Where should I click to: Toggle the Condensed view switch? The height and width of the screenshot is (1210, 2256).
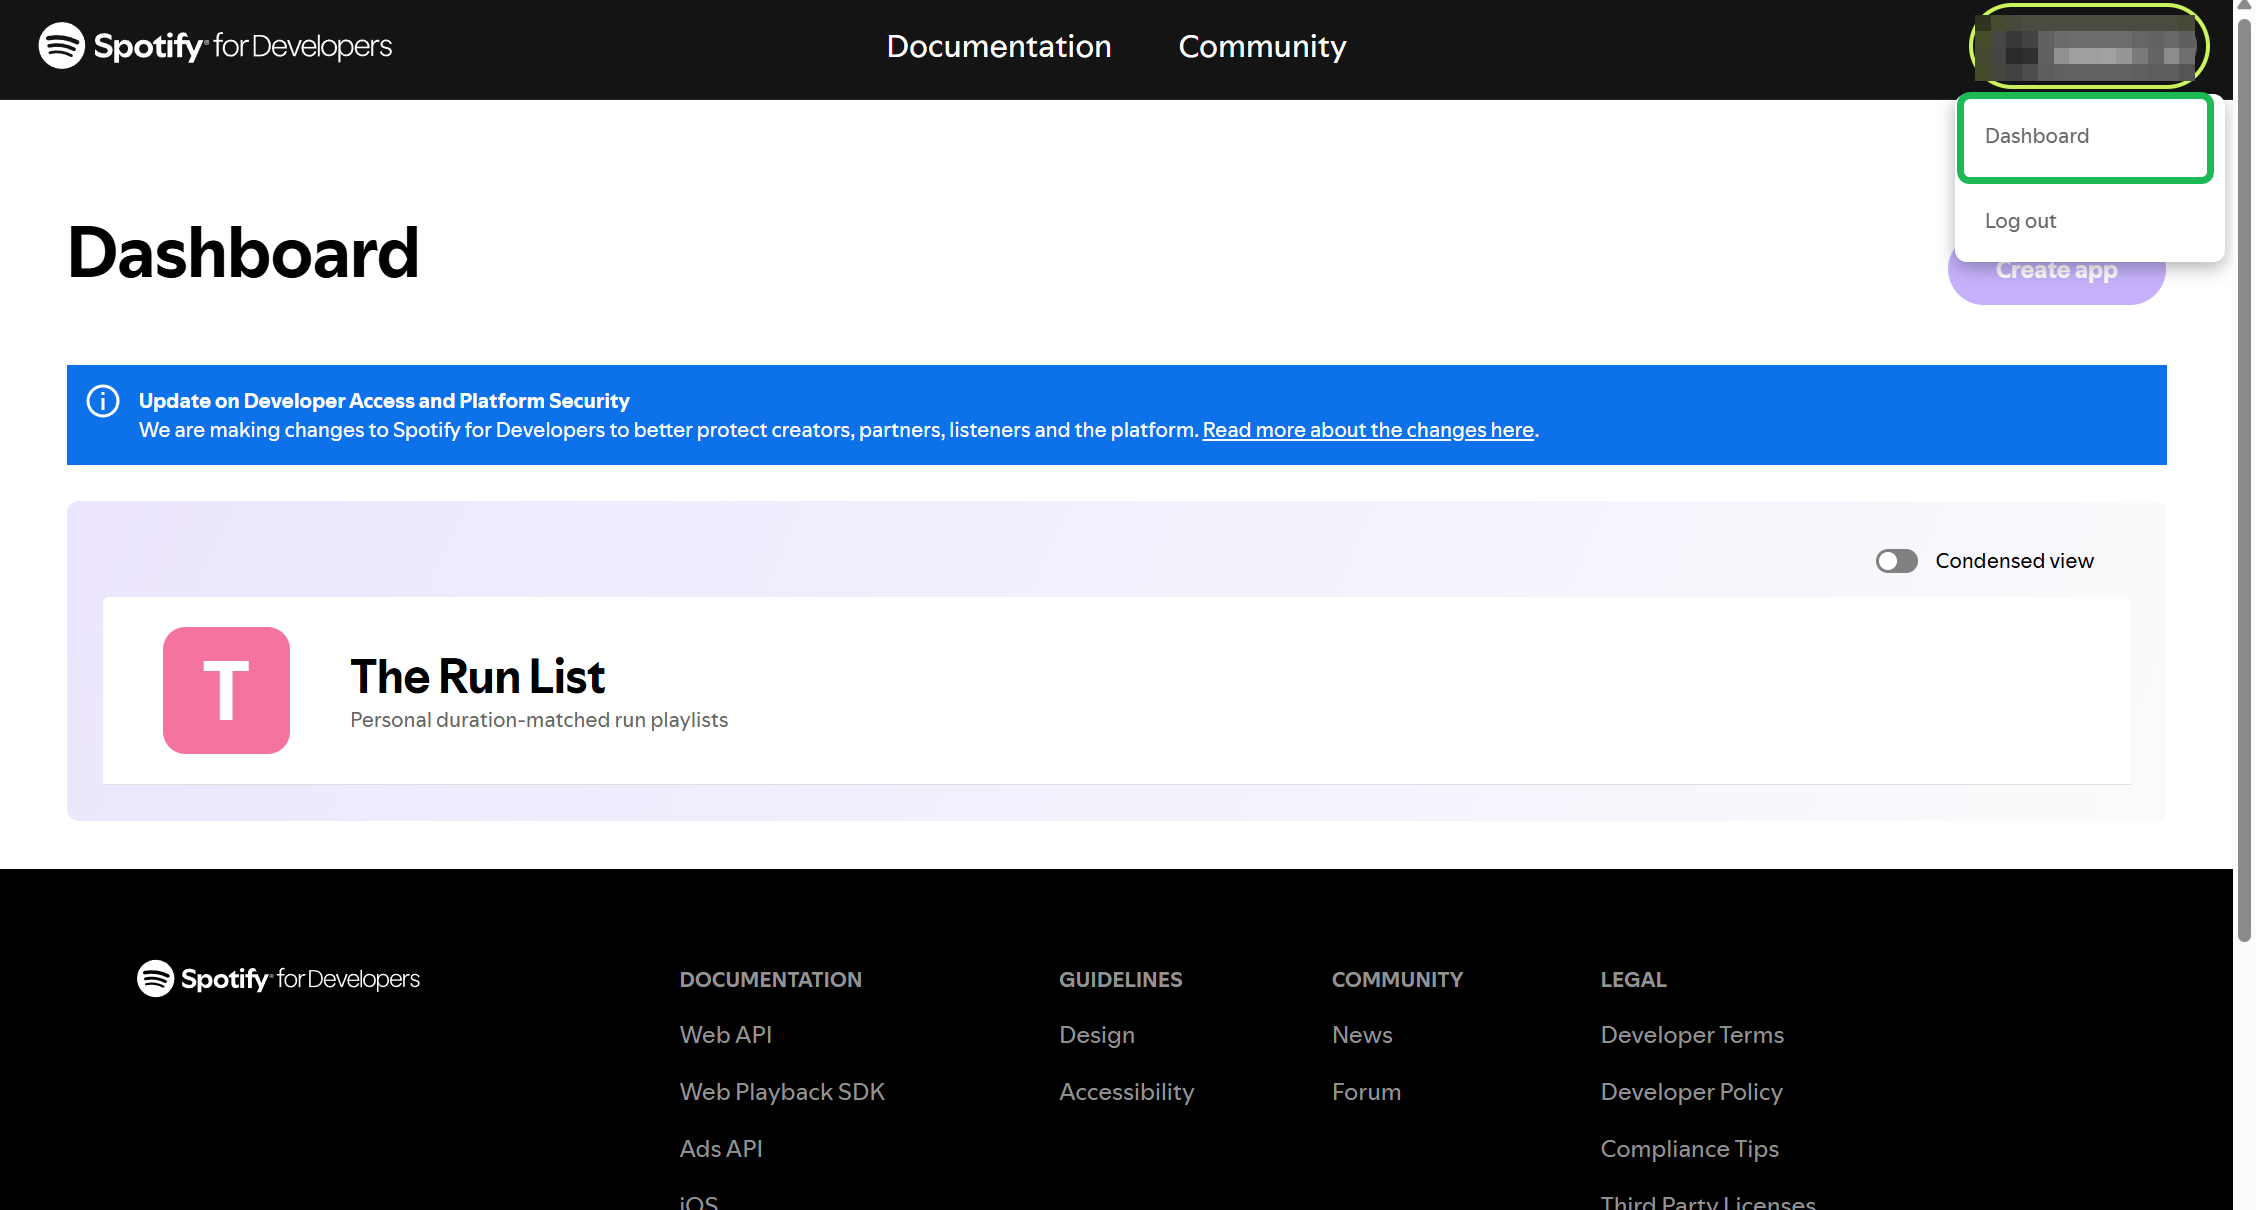click(1896, 561)
